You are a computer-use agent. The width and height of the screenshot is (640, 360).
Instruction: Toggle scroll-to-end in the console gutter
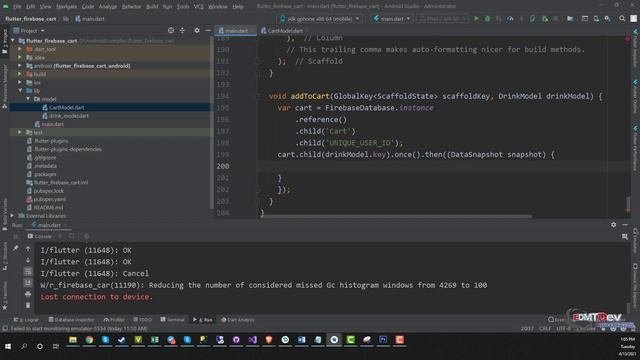[28, 282]
